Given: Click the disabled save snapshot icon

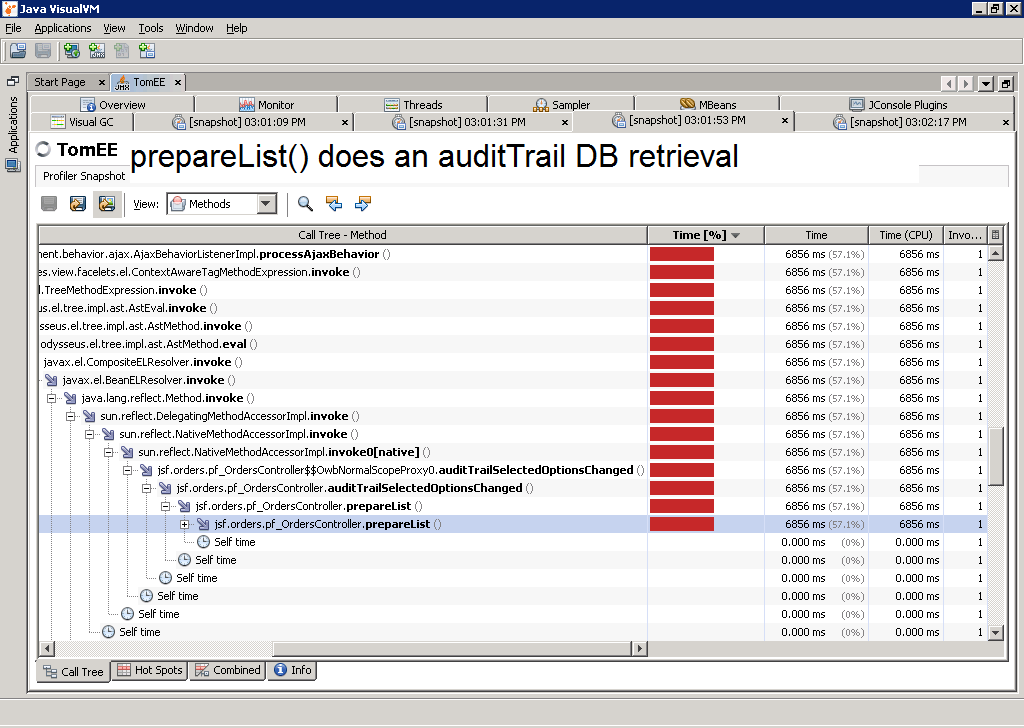Looking at the screenshot, I should point(49,204).
